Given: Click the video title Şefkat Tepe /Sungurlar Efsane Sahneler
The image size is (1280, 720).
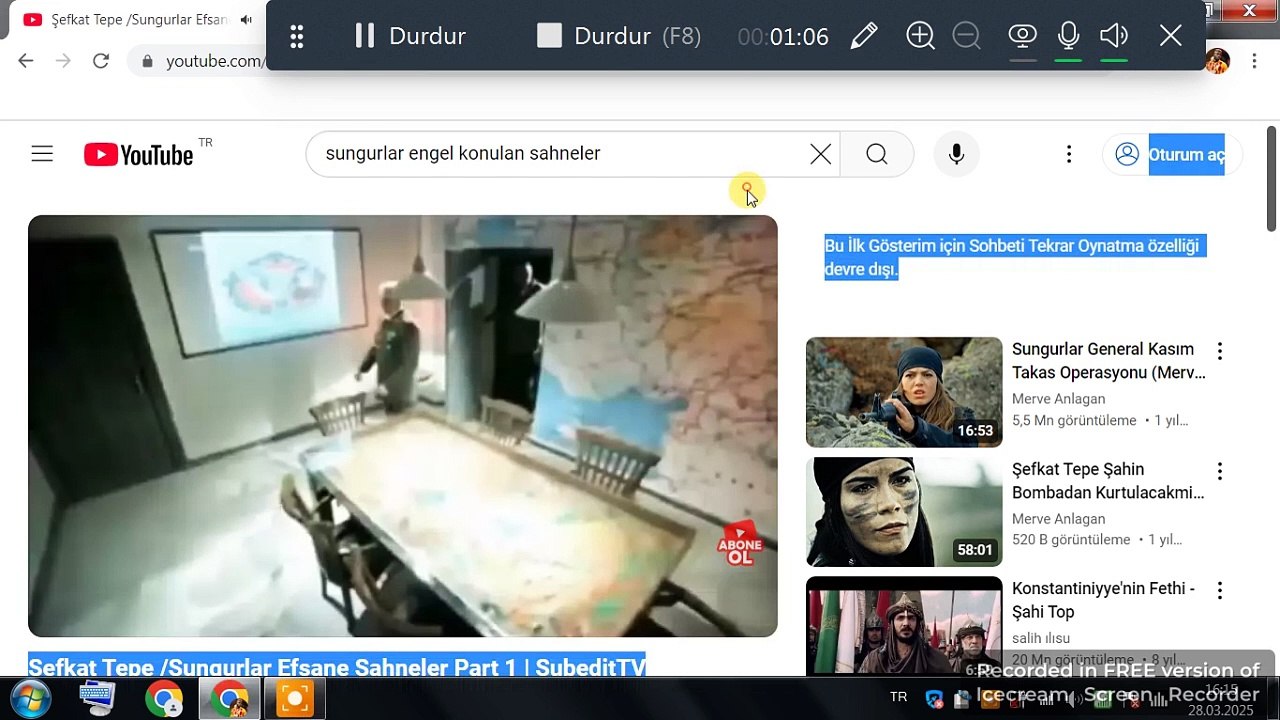Looking at the screenshot, I should (338, 667).
